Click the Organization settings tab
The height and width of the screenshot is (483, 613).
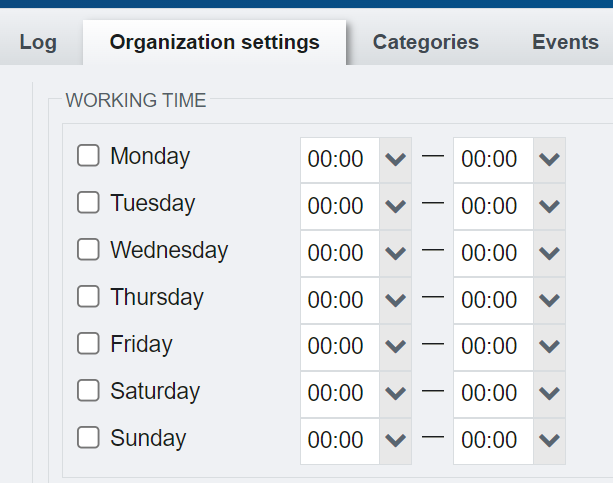[x=214, y=42]
